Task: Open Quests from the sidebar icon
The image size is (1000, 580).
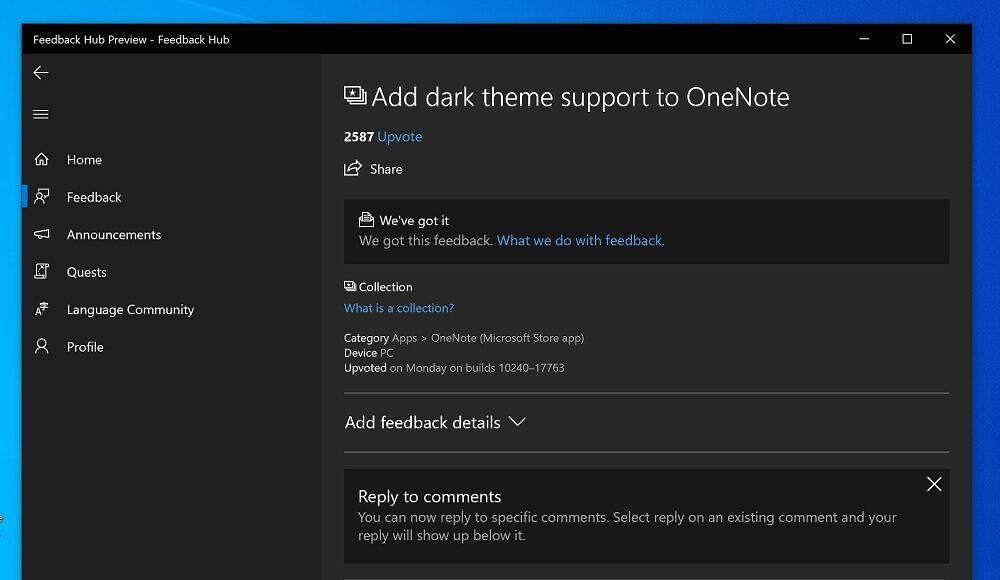Action: point(41,271)
